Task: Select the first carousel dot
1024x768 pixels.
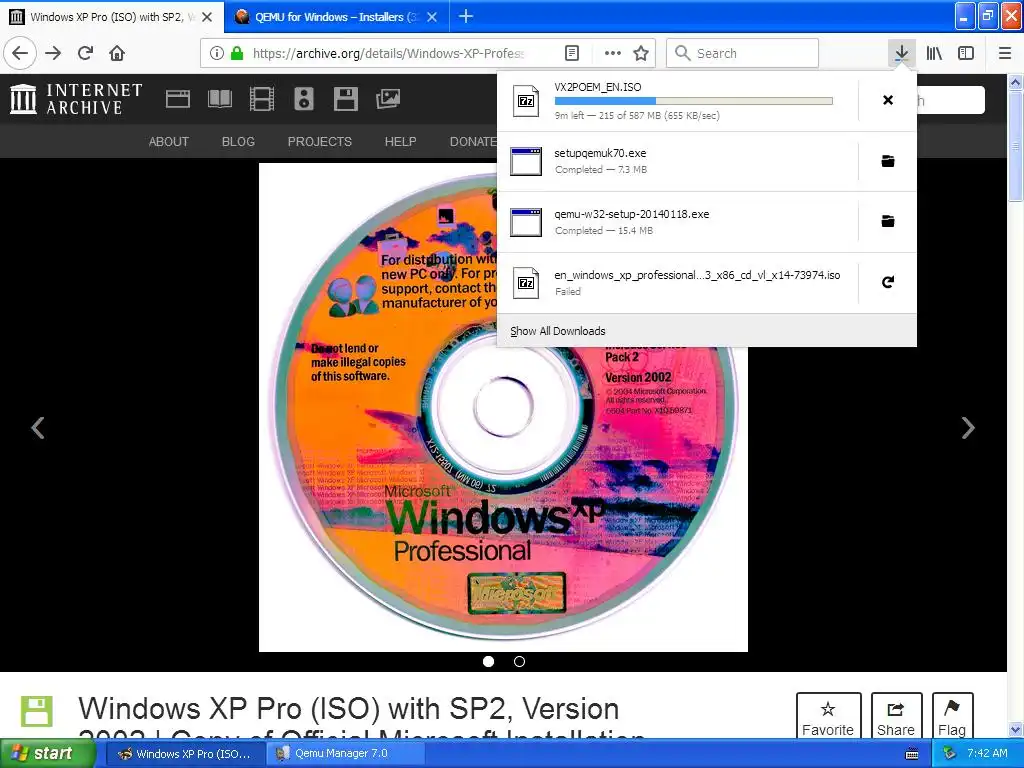Action: tap(488, 662)
